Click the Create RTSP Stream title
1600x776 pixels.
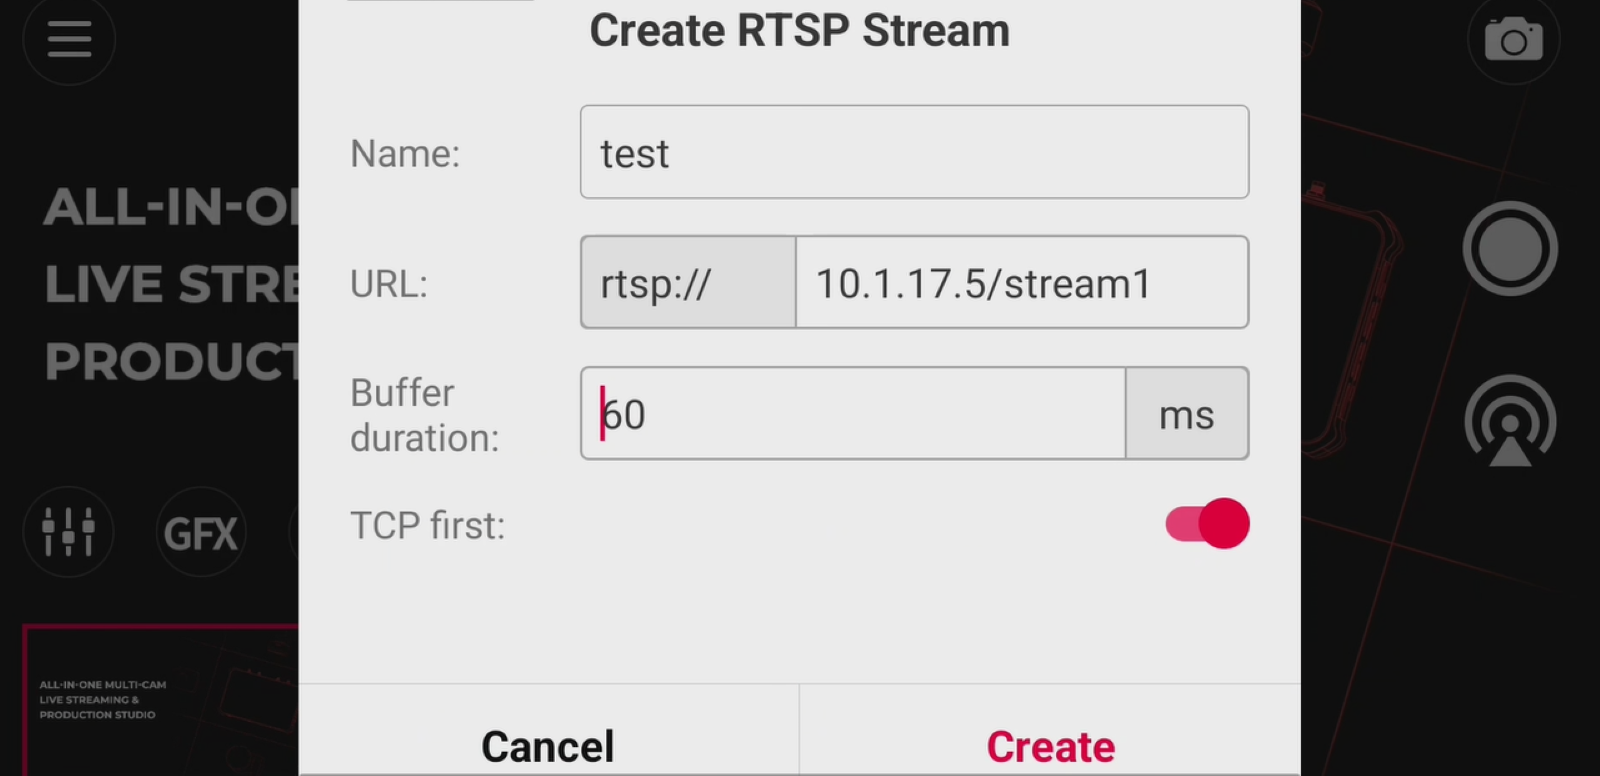pyautogui.click(x=799, y=30)
